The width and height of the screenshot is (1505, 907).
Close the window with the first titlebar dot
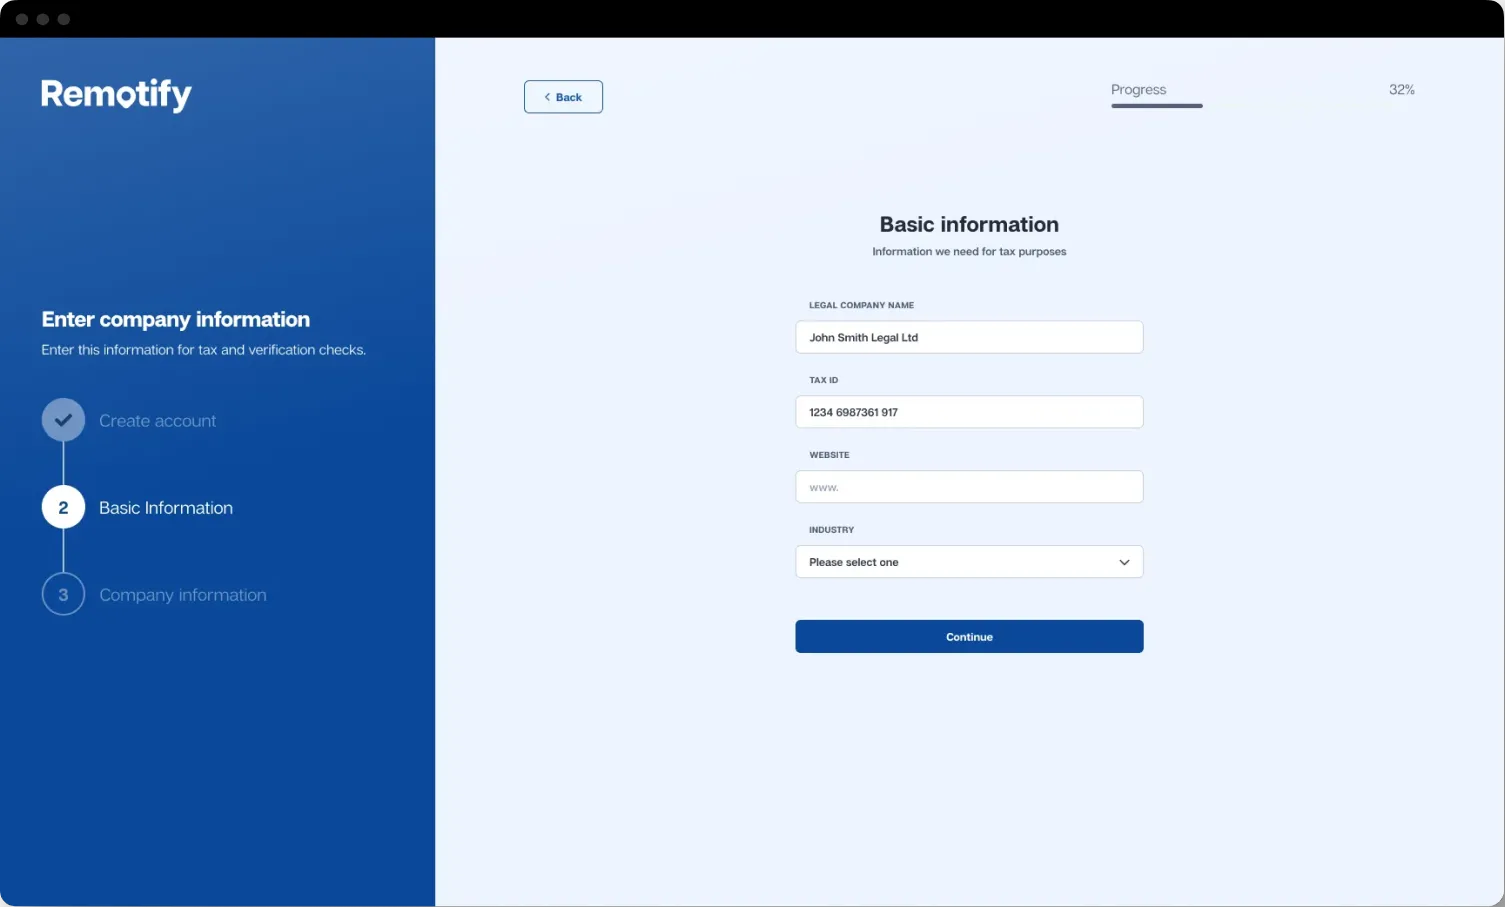[x=22, y=19]
